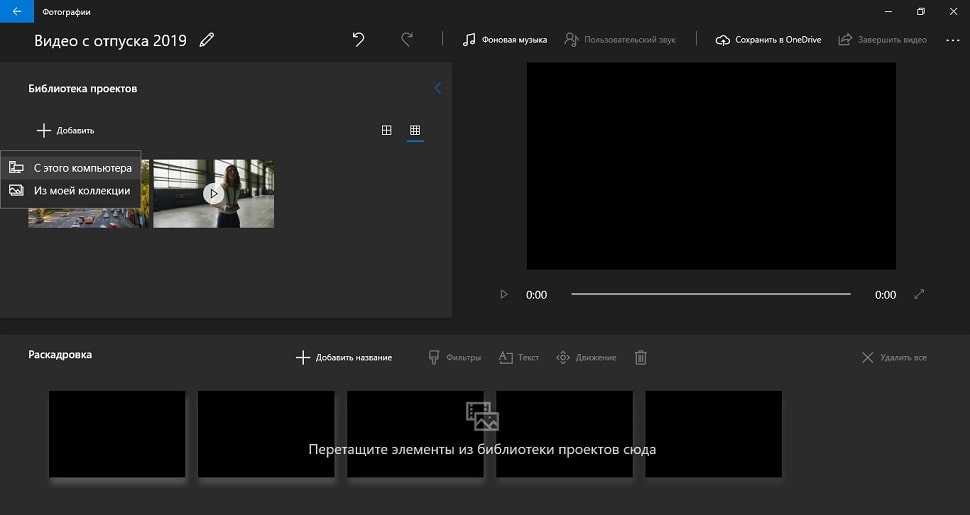Click the preview playback seek bar
Screen dimensions: 970x515
tap(710, 294)
